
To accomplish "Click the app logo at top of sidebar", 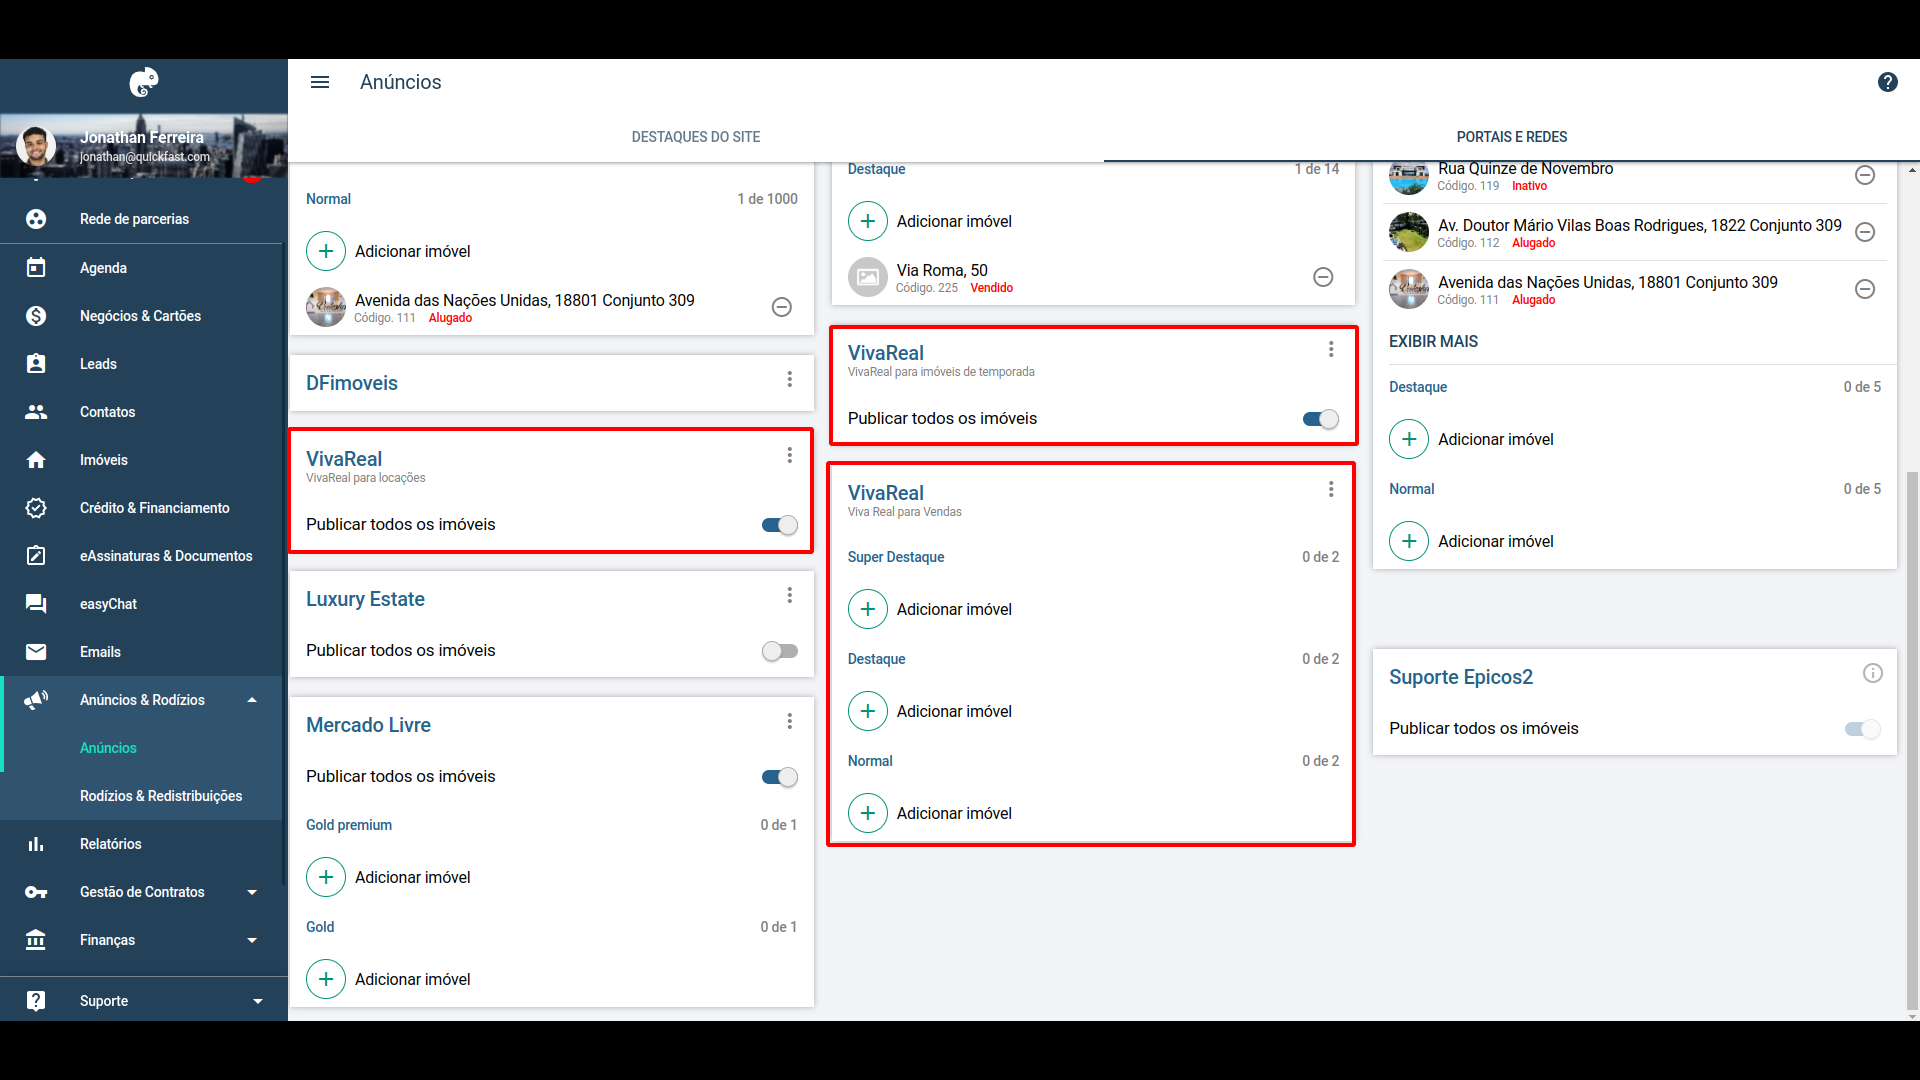I will [144, 82].
